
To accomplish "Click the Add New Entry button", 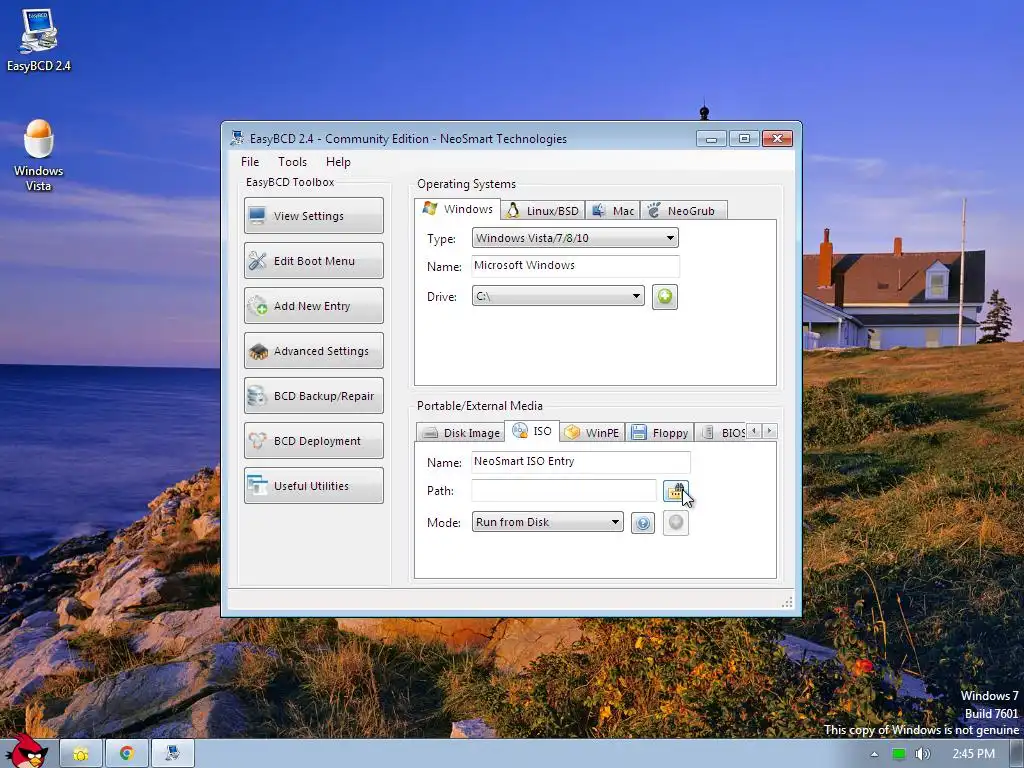I will point(313,306).
